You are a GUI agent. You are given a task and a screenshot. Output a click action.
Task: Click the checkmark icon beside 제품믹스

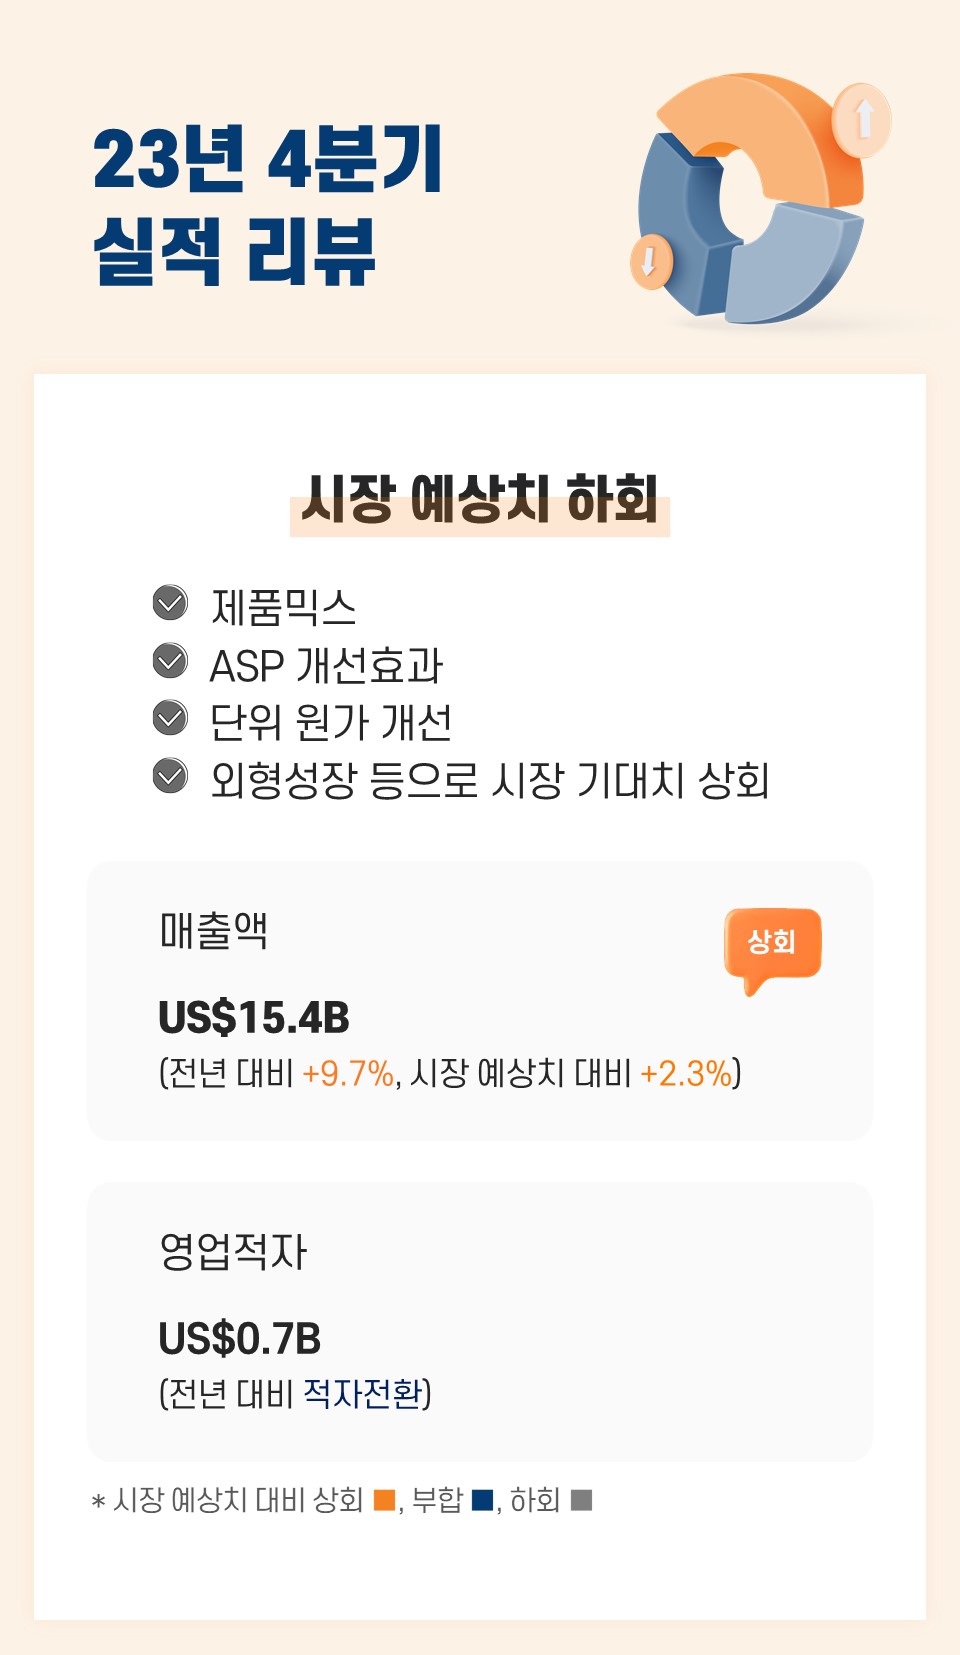coord(170,603)
